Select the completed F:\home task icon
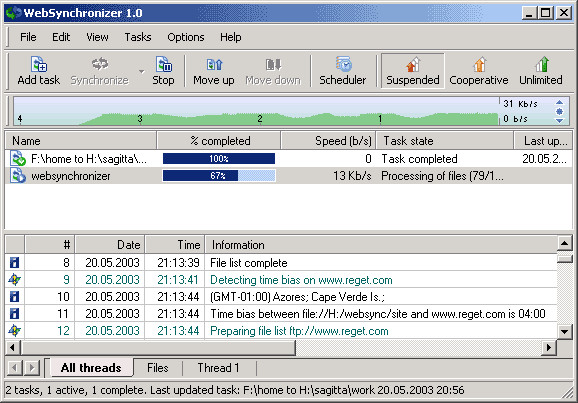This screenshot has width=578, height=403. tap(18, 159)
